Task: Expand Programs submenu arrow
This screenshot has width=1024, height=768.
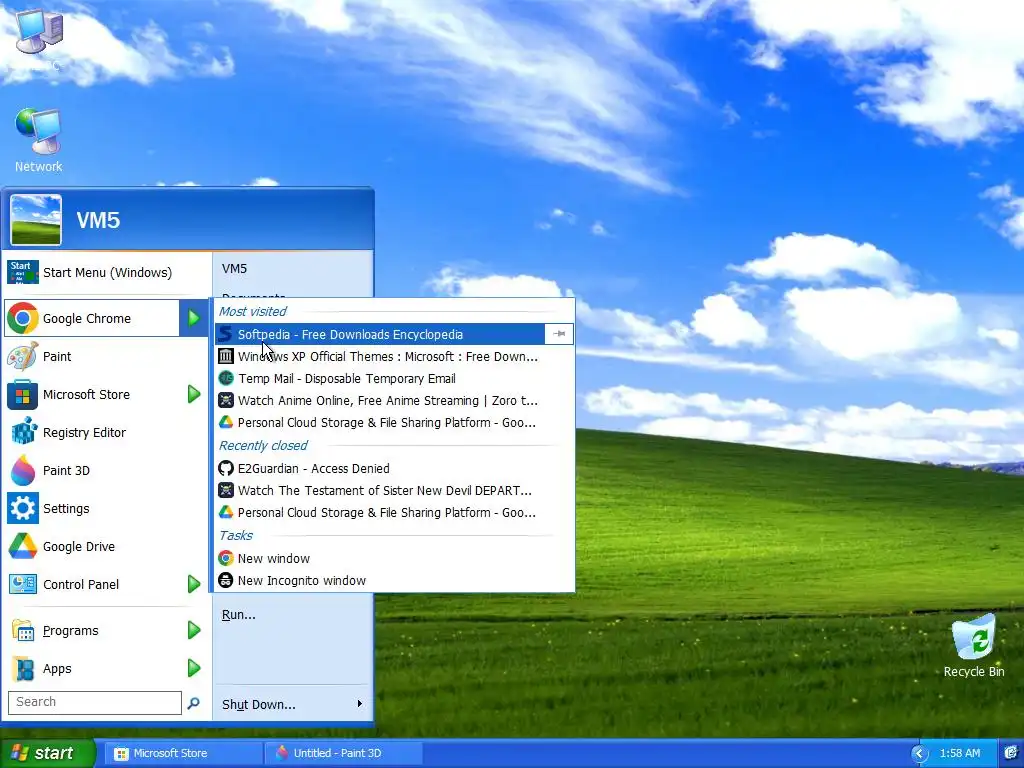Action: 194,630
